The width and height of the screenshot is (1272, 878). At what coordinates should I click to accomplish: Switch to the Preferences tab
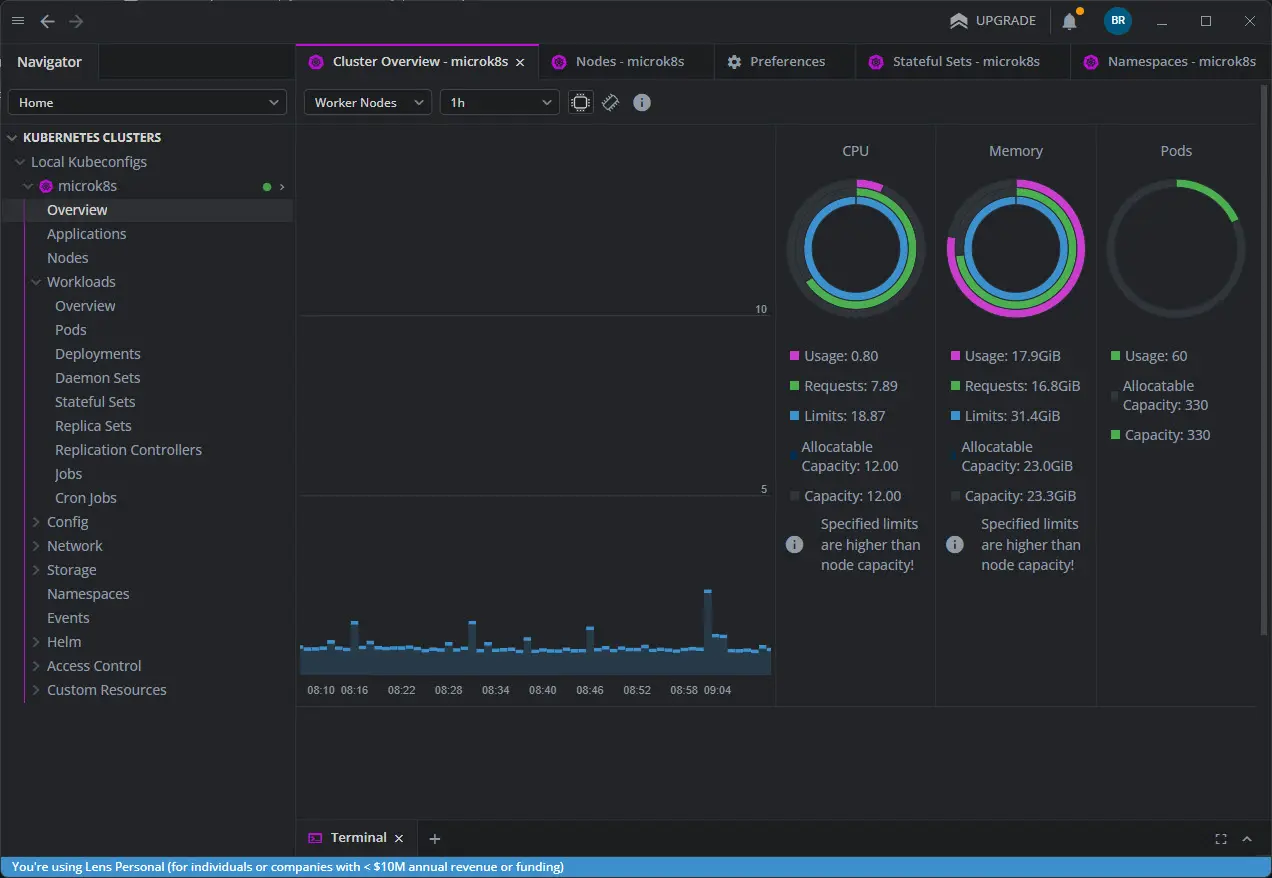786,62
